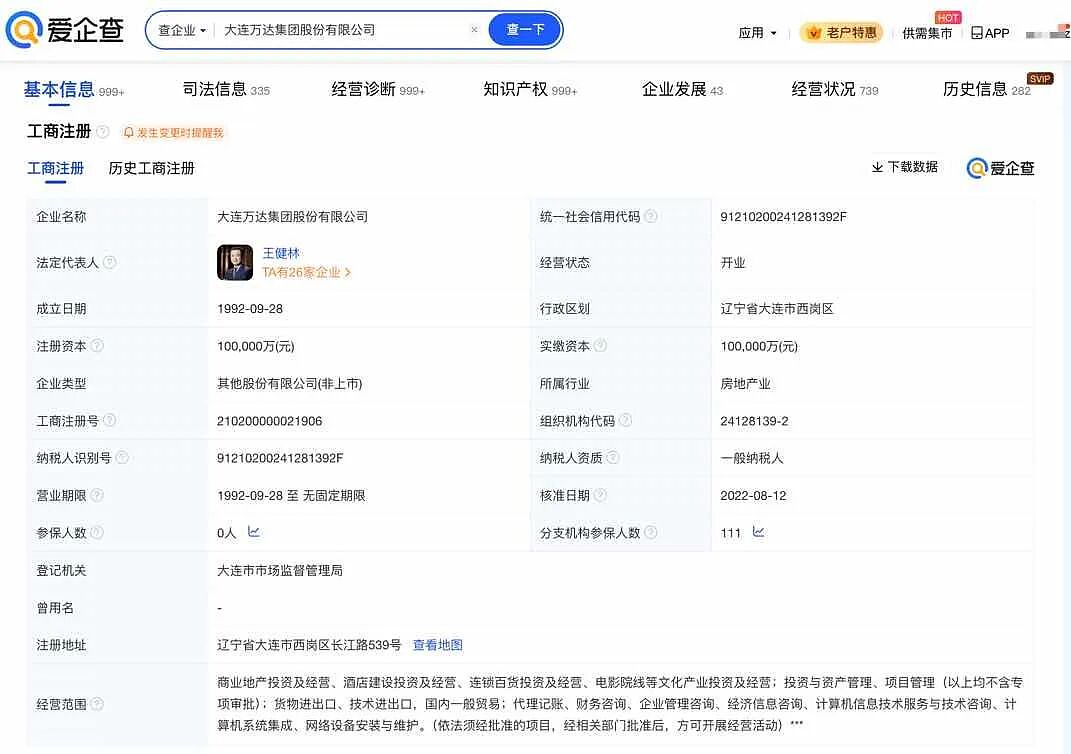Image resolution: width=1071 pixels, height=754 pixels.
Task: Click help icon next to 营业期限
Action: [x=97, y=495]
